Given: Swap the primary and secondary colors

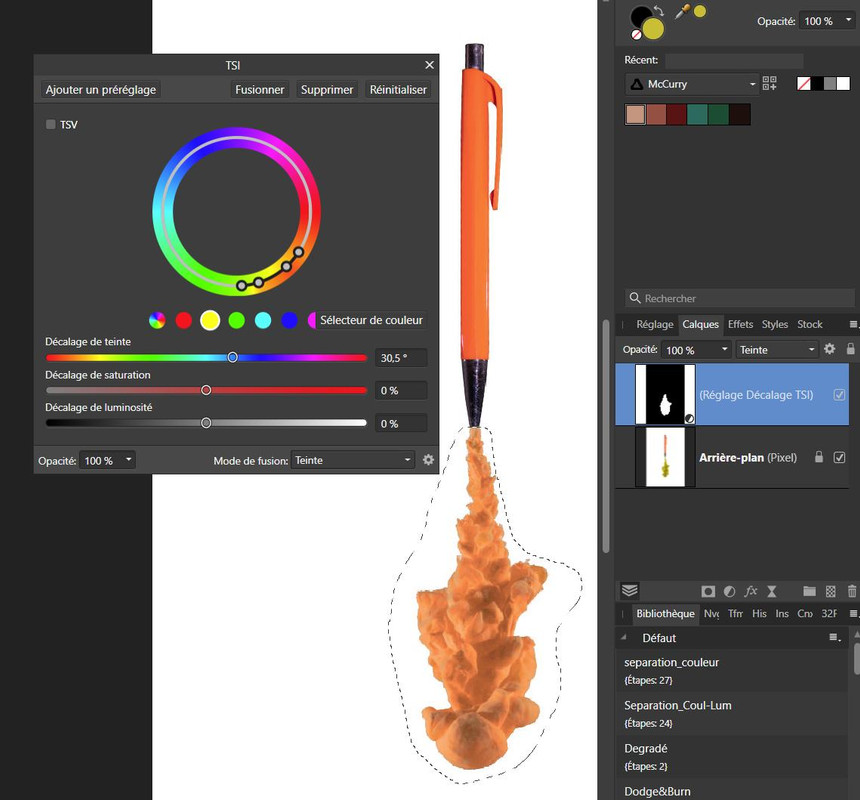Looking at the screenshot, I should coord(659,11).
